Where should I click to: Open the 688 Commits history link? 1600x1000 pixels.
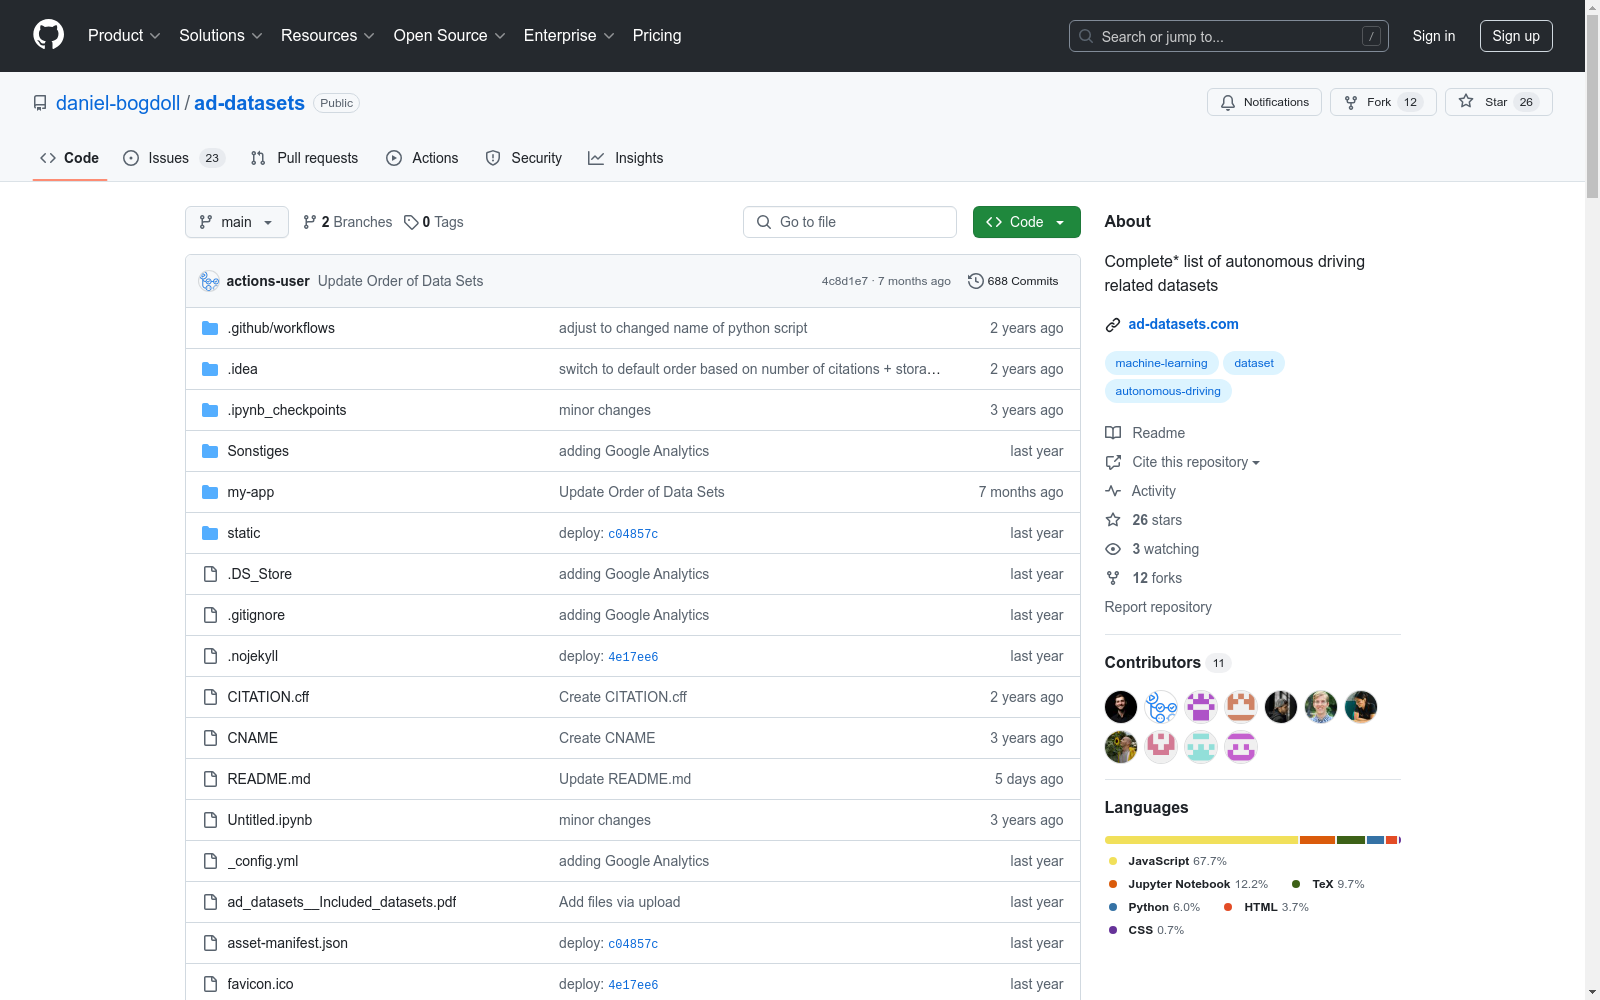point(1013,281)
